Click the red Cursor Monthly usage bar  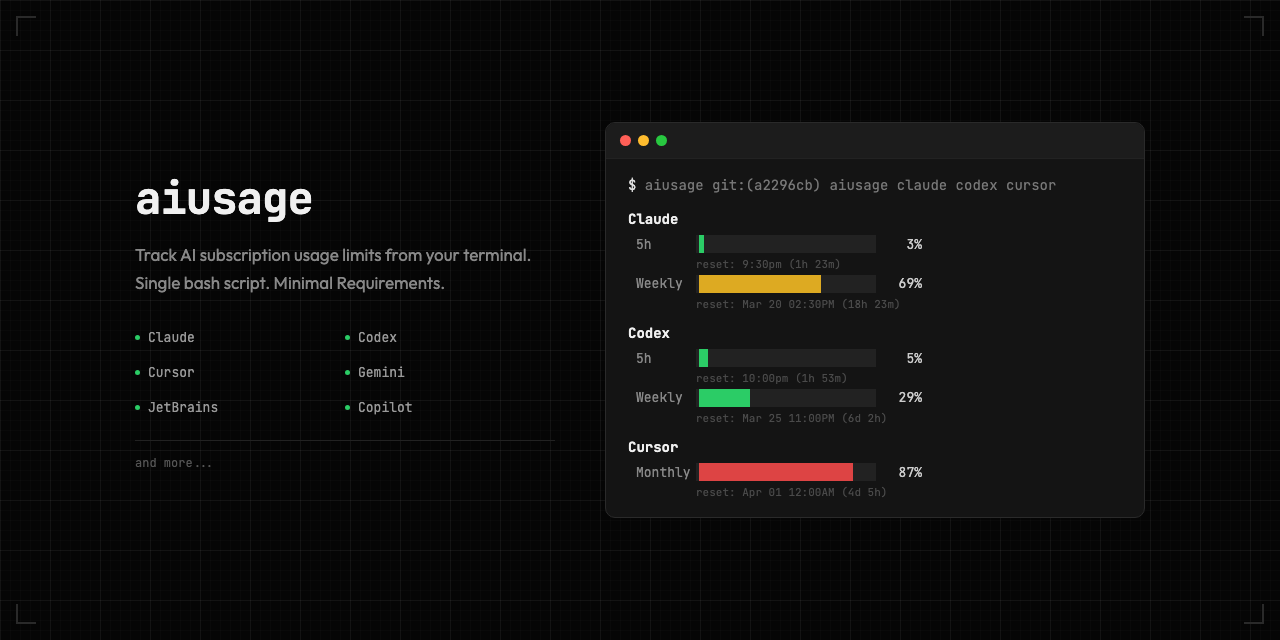click(776, 472)
